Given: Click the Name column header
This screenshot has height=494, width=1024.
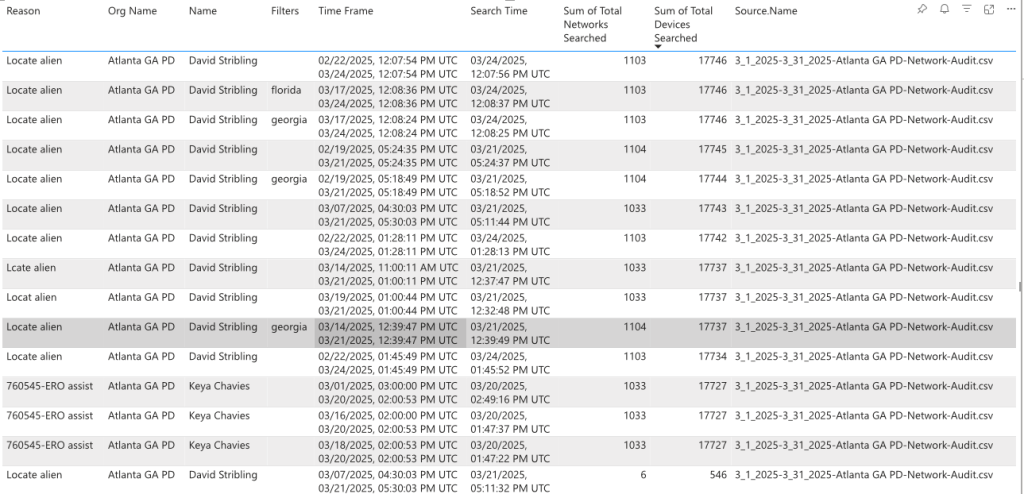Looking at the screenshot, I should (x=202, y=11).
